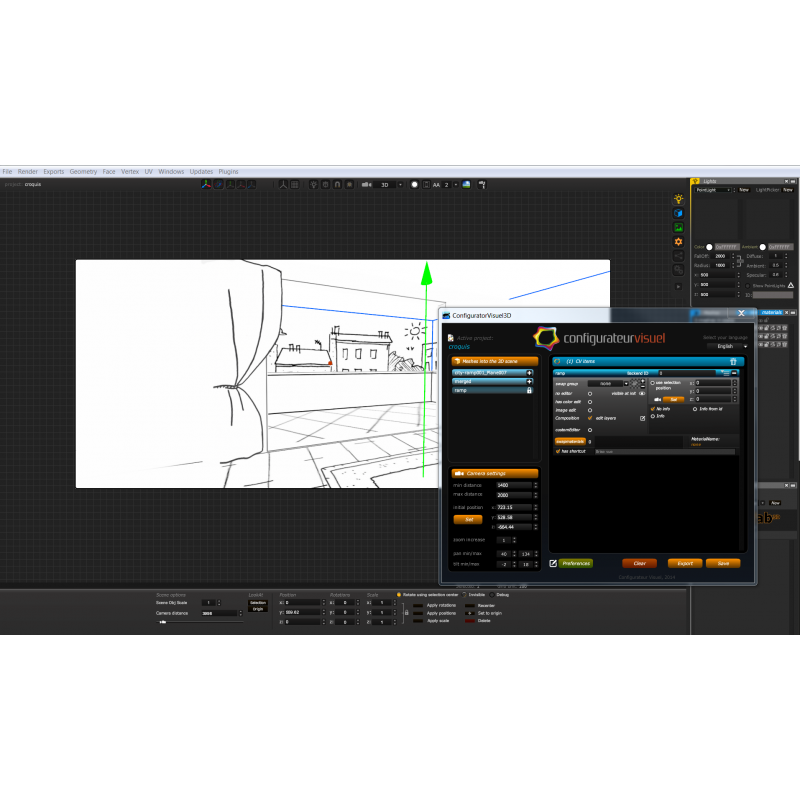Screen dimensions: 800x800
Task: Open the File menu
Action: (x=7, y=172)
